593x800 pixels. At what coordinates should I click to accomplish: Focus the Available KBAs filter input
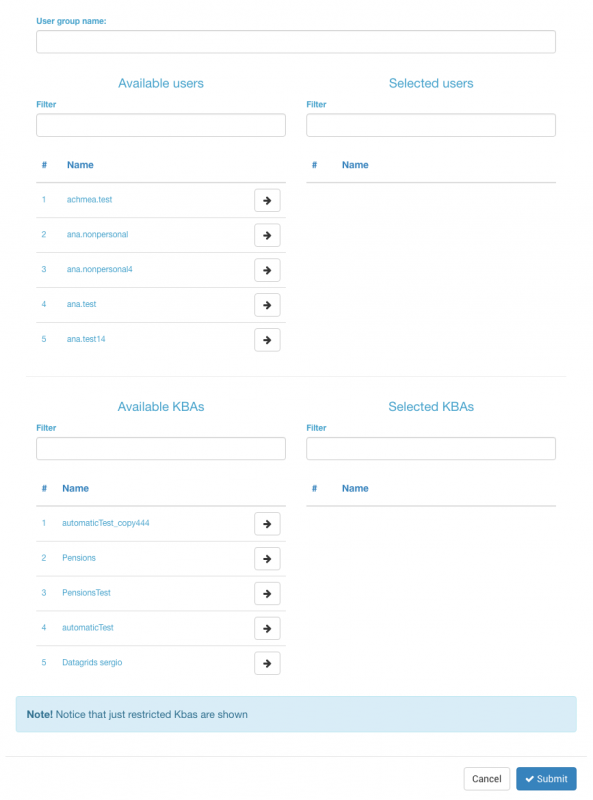click(x=161, y=448)
